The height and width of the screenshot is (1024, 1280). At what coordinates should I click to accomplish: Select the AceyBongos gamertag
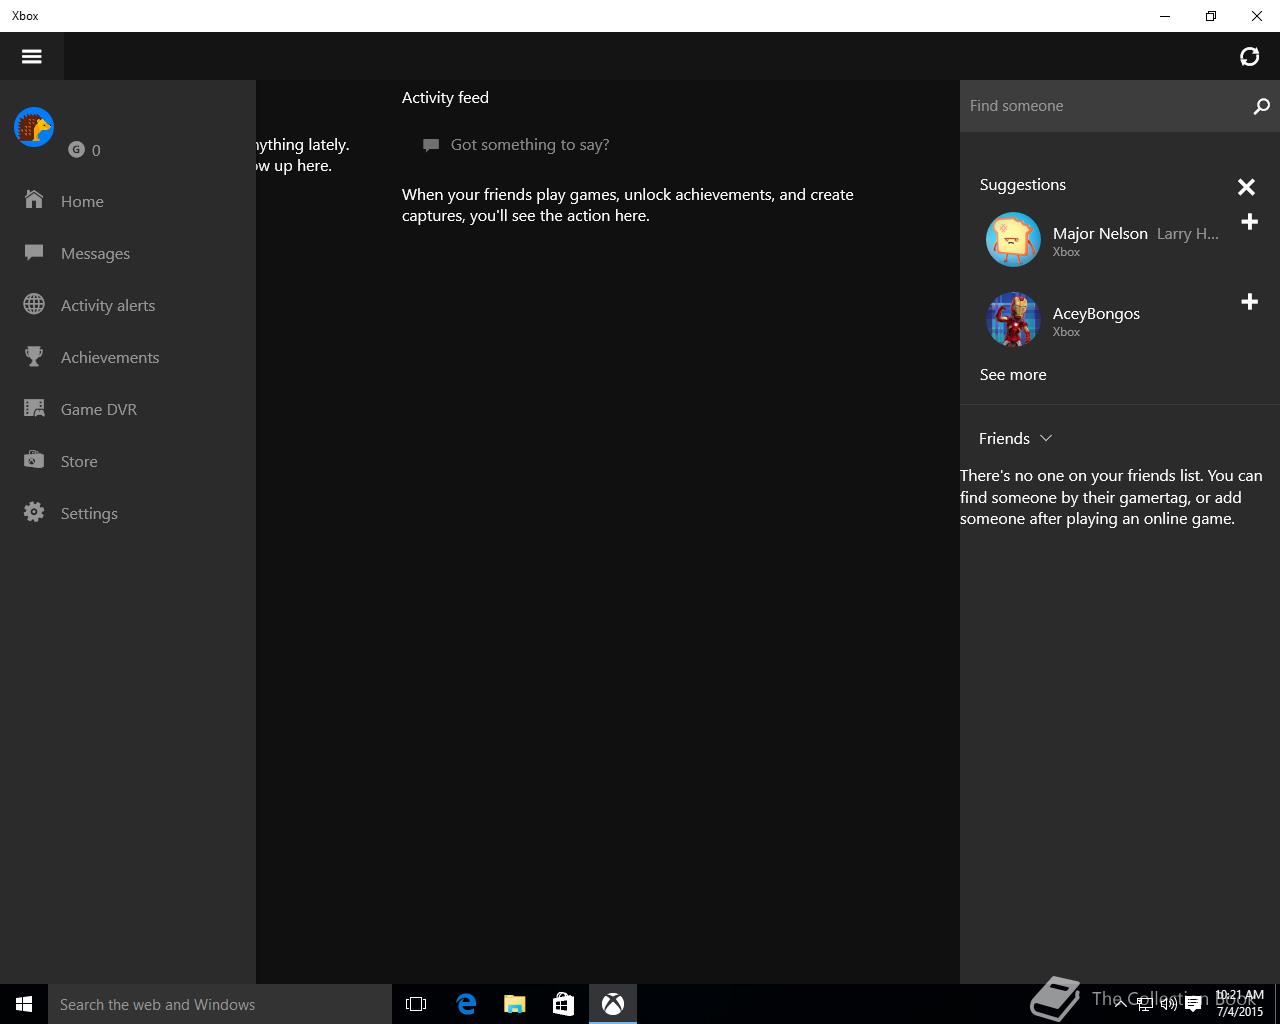(1096, 313)
